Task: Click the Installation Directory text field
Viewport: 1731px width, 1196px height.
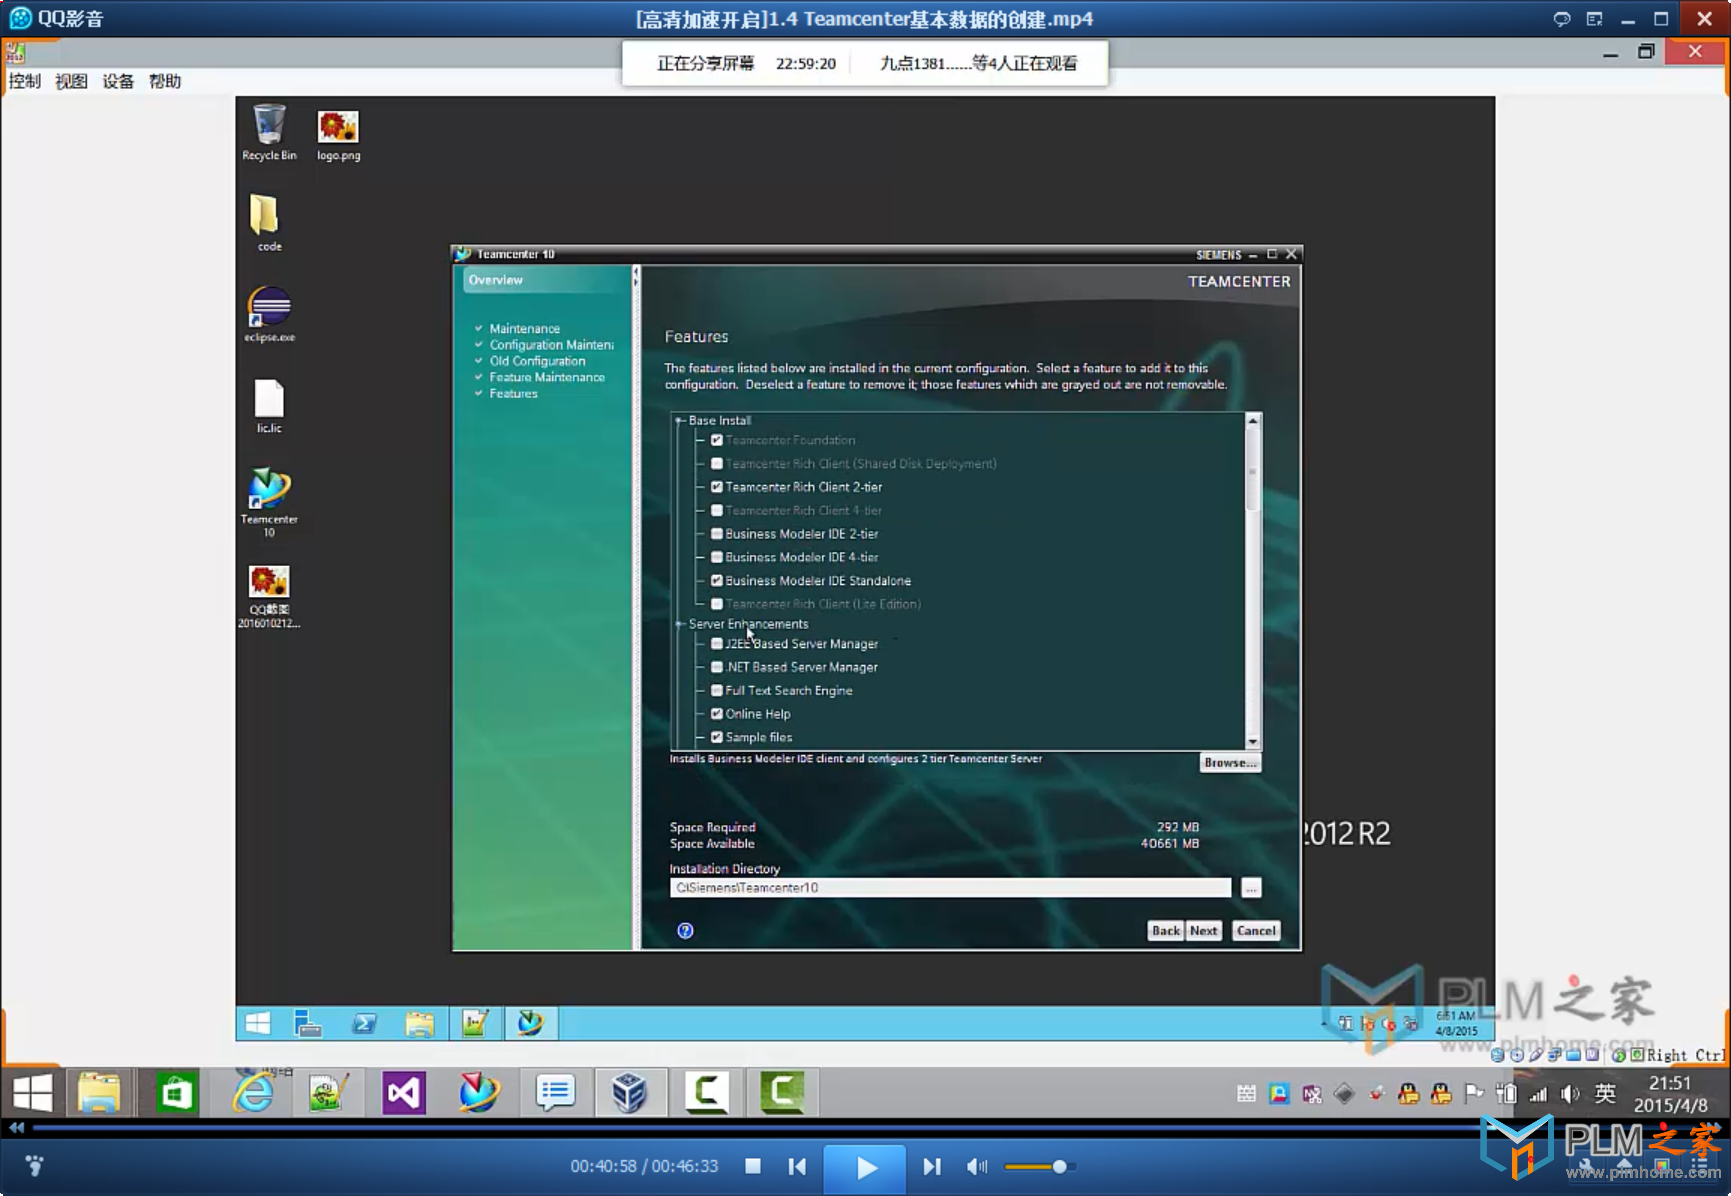Action: click(950, 888)
